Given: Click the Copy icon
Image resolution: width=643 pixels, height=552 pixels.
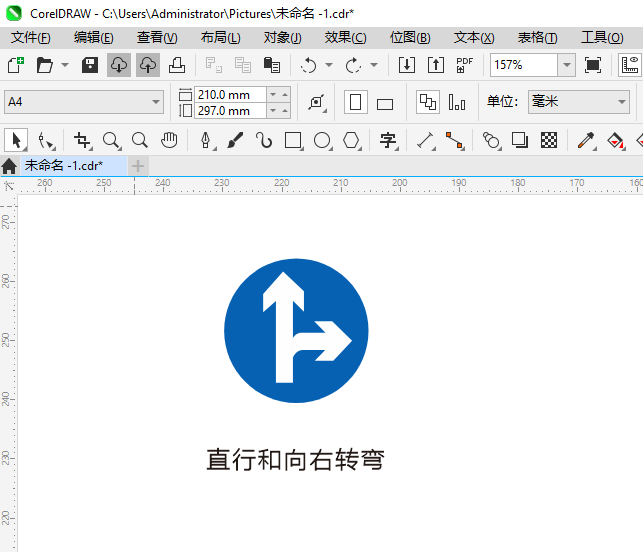Looking at the screenshot, I should point(243,65).
